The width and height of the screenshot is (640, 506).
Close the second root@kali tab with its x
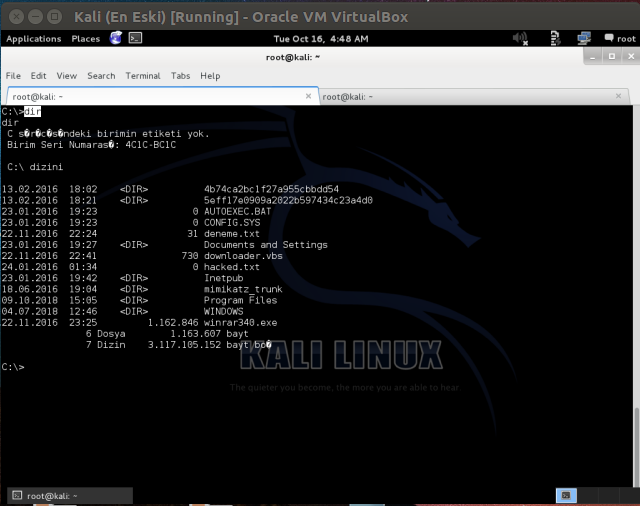tap(618, 96)
